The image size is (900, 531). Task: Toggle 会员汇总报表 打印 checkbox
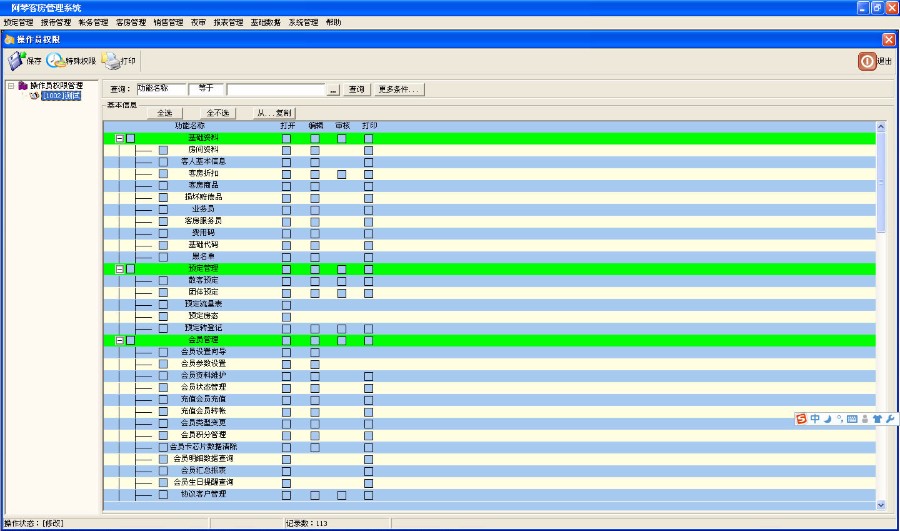coord(368,471)
